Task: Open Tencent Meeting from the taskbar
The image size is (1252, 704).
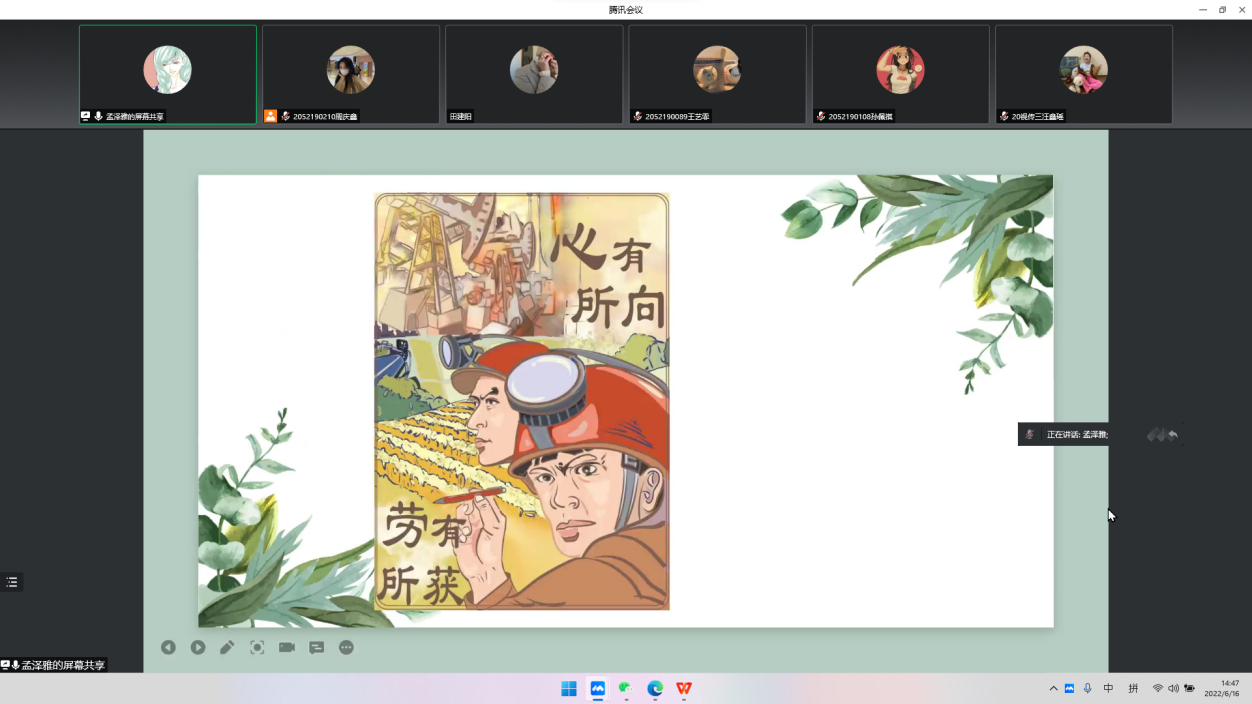Action: click(598, 688)
